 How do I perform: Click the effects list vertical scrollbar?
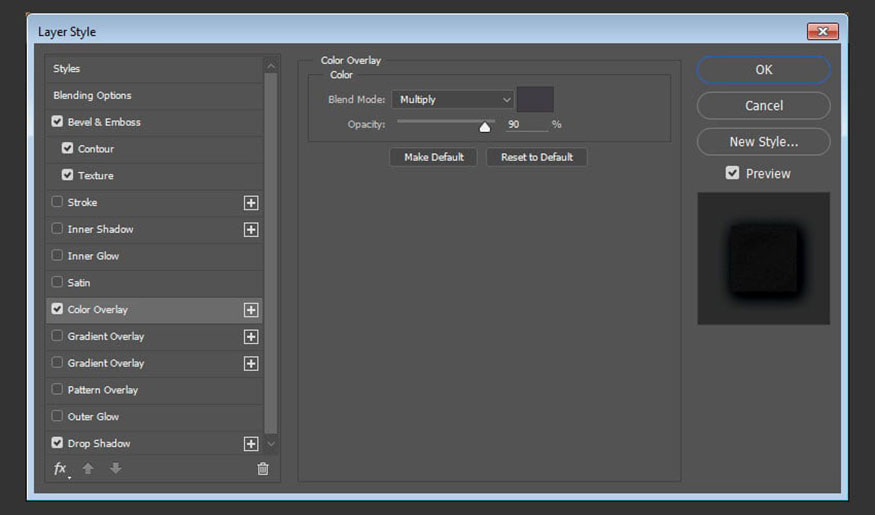pos(271,253)
